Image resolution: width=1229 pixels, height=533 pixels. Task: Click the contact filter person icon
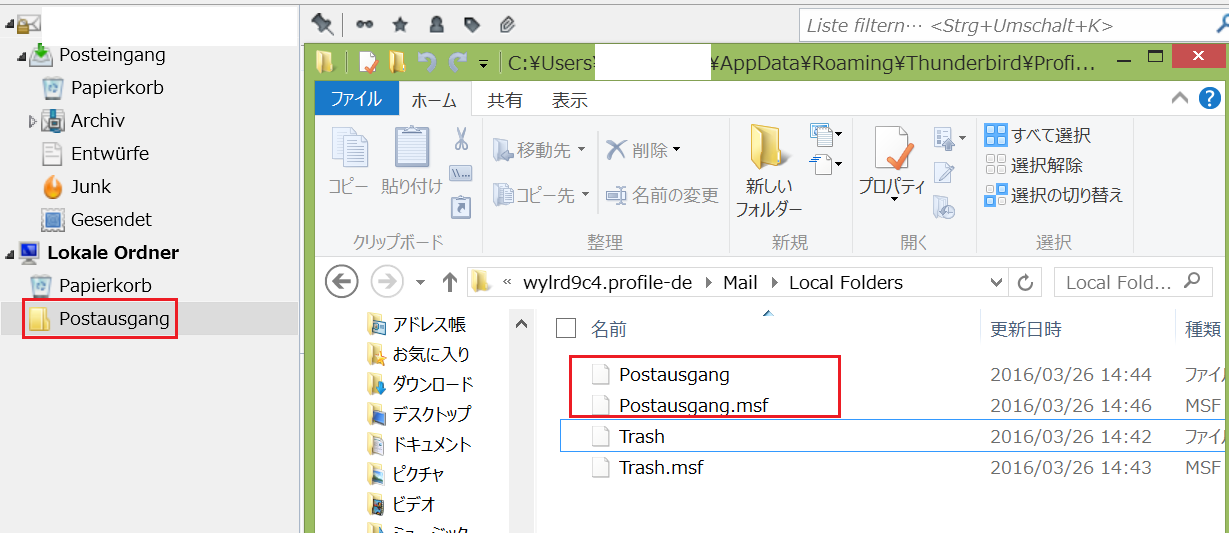(436, 24)
